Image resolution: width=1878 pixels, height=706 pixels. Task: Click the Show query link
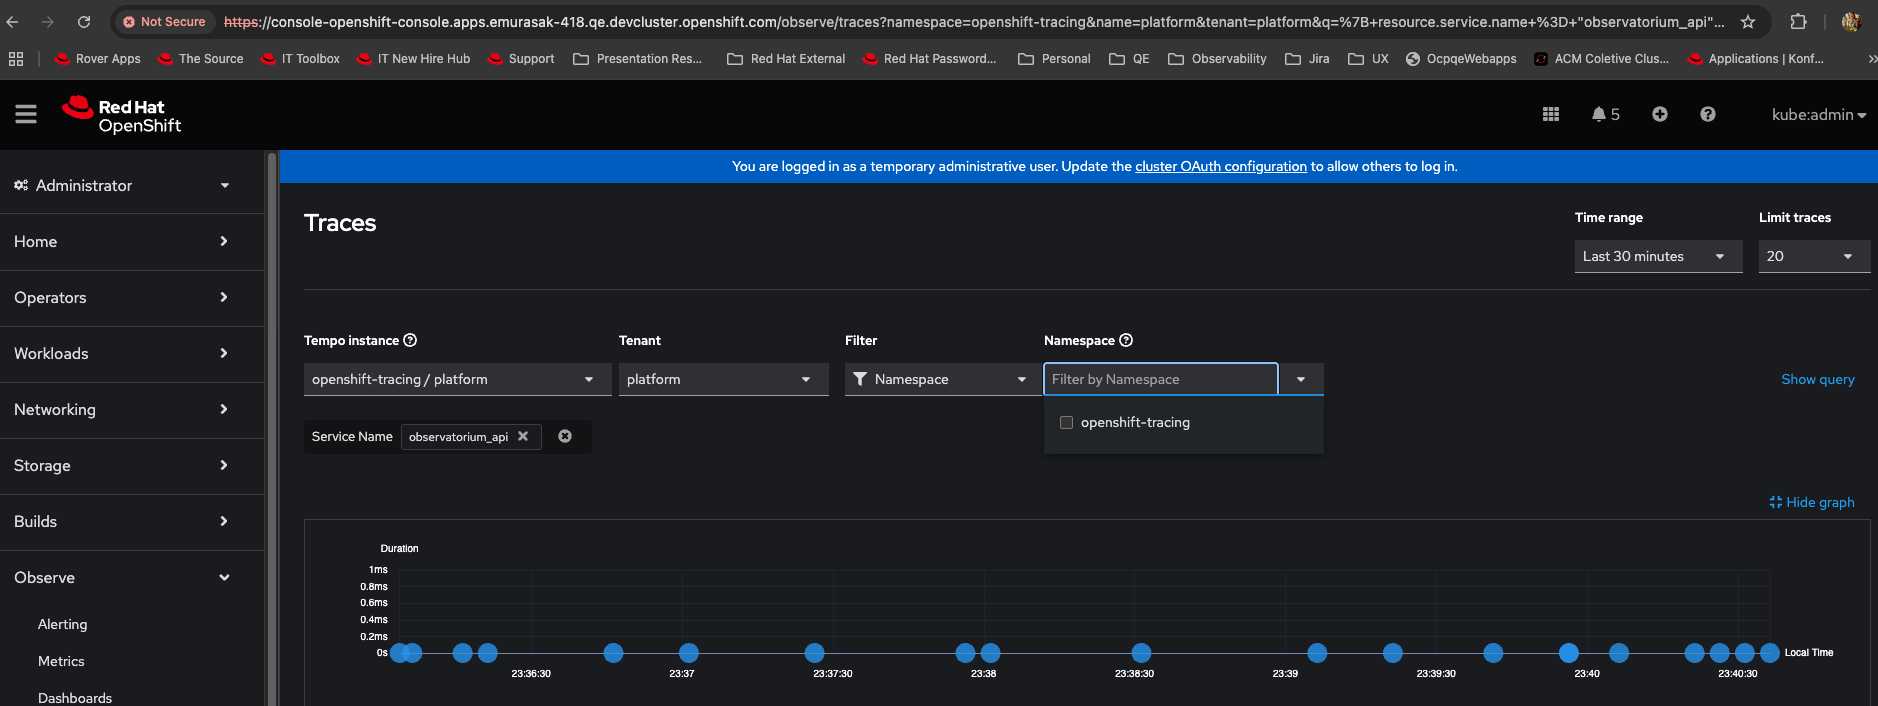pyautogui.click(x=1817, y=380)
